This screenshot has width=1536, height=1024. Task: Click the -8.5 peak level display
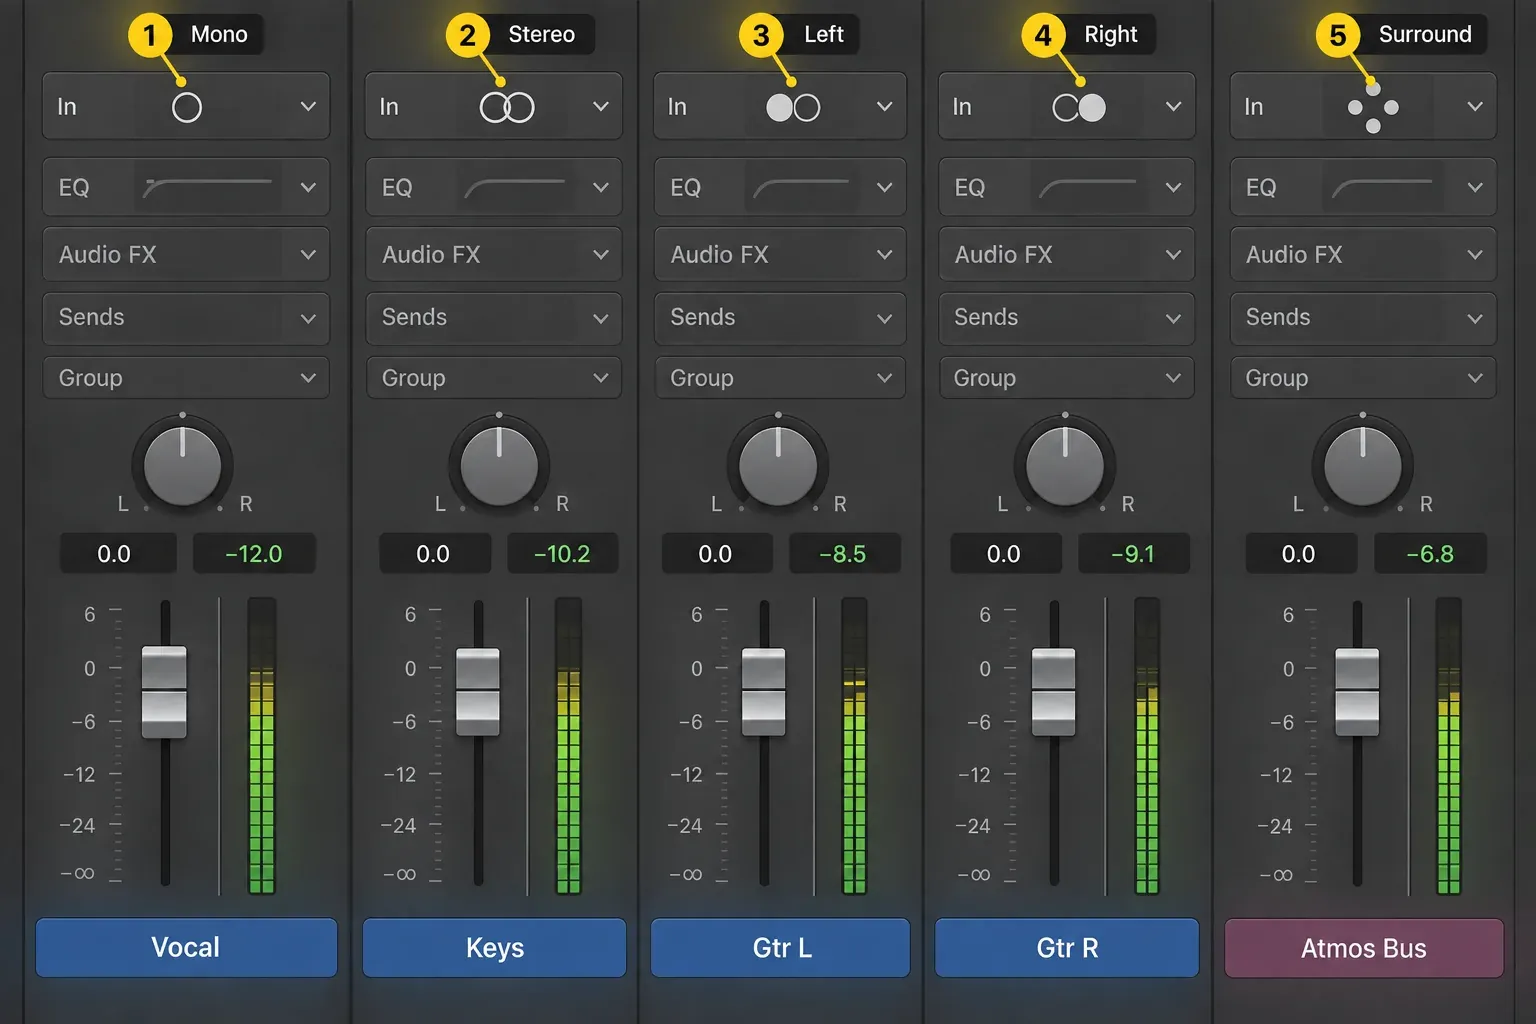844,553
